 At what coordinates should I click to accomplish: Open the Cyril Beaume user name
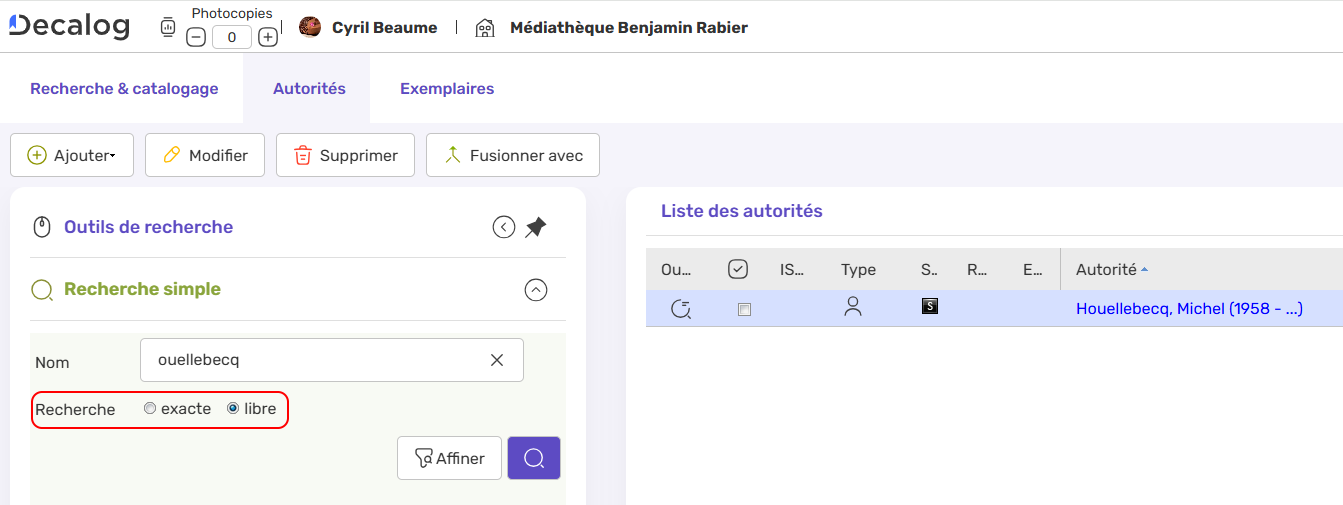(x=384, y=28)
